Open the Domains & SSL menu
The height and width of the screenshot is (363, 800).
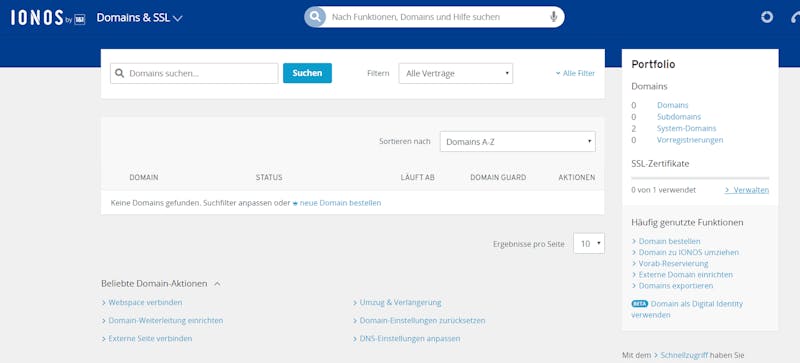click(x=139, y=18)
